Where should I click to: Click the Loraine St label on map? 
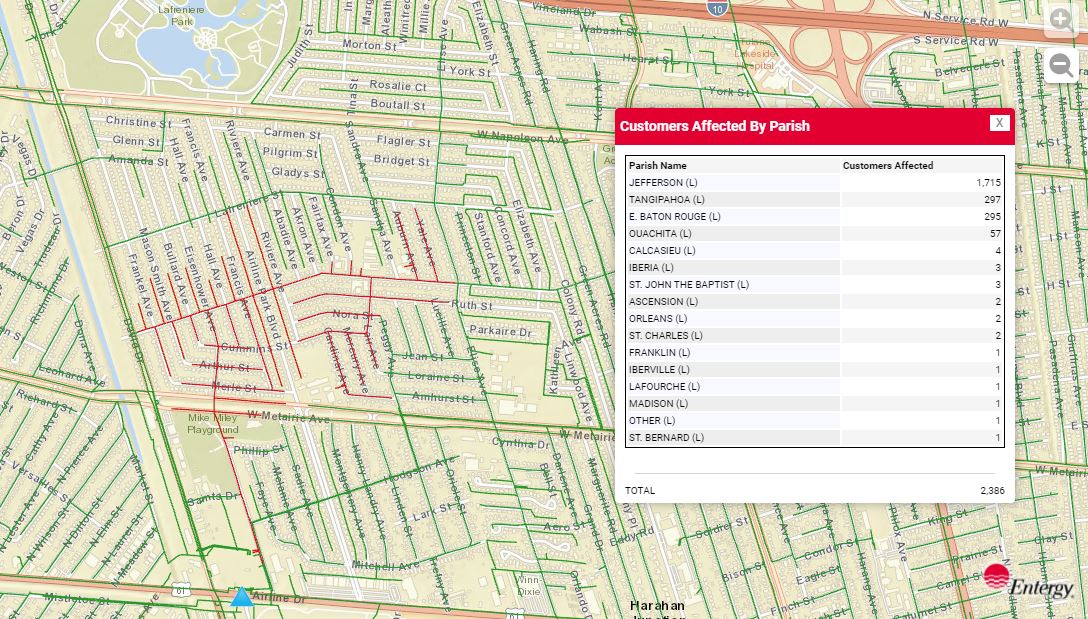coord(436,377)
